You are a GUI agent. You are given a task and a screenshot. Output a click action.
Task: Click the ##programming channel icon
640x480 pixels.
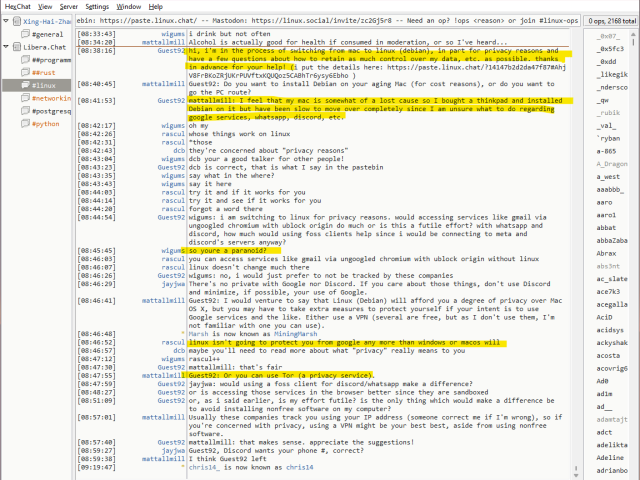[23, 59]
